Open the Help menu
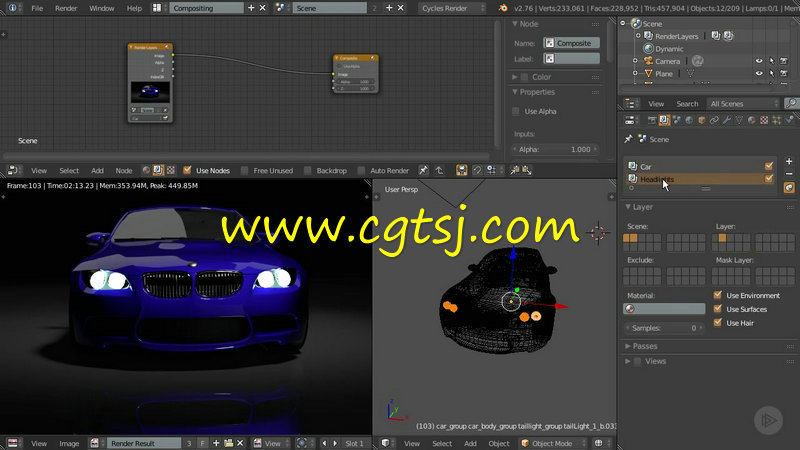The height and width of the screenshot is (450, 800). (134, 8)
